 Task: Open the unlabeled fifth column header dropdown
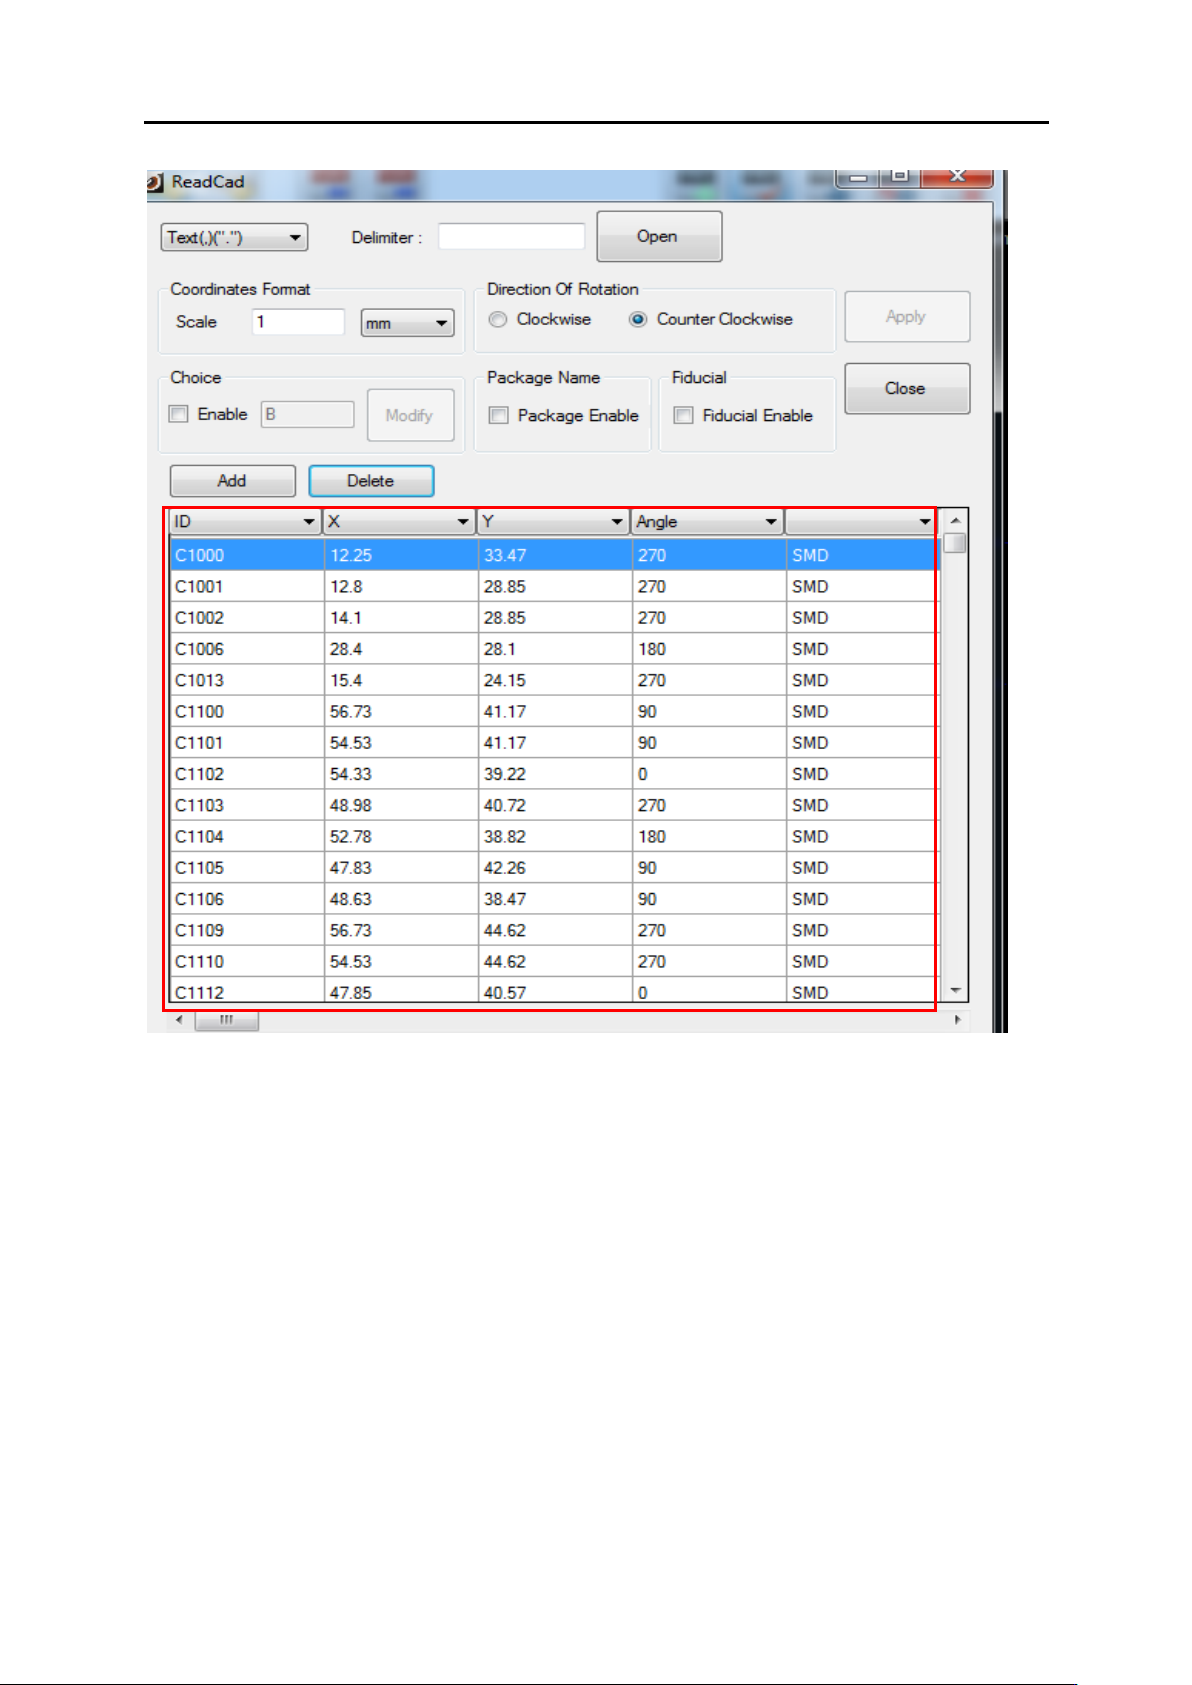click(925, 522)
